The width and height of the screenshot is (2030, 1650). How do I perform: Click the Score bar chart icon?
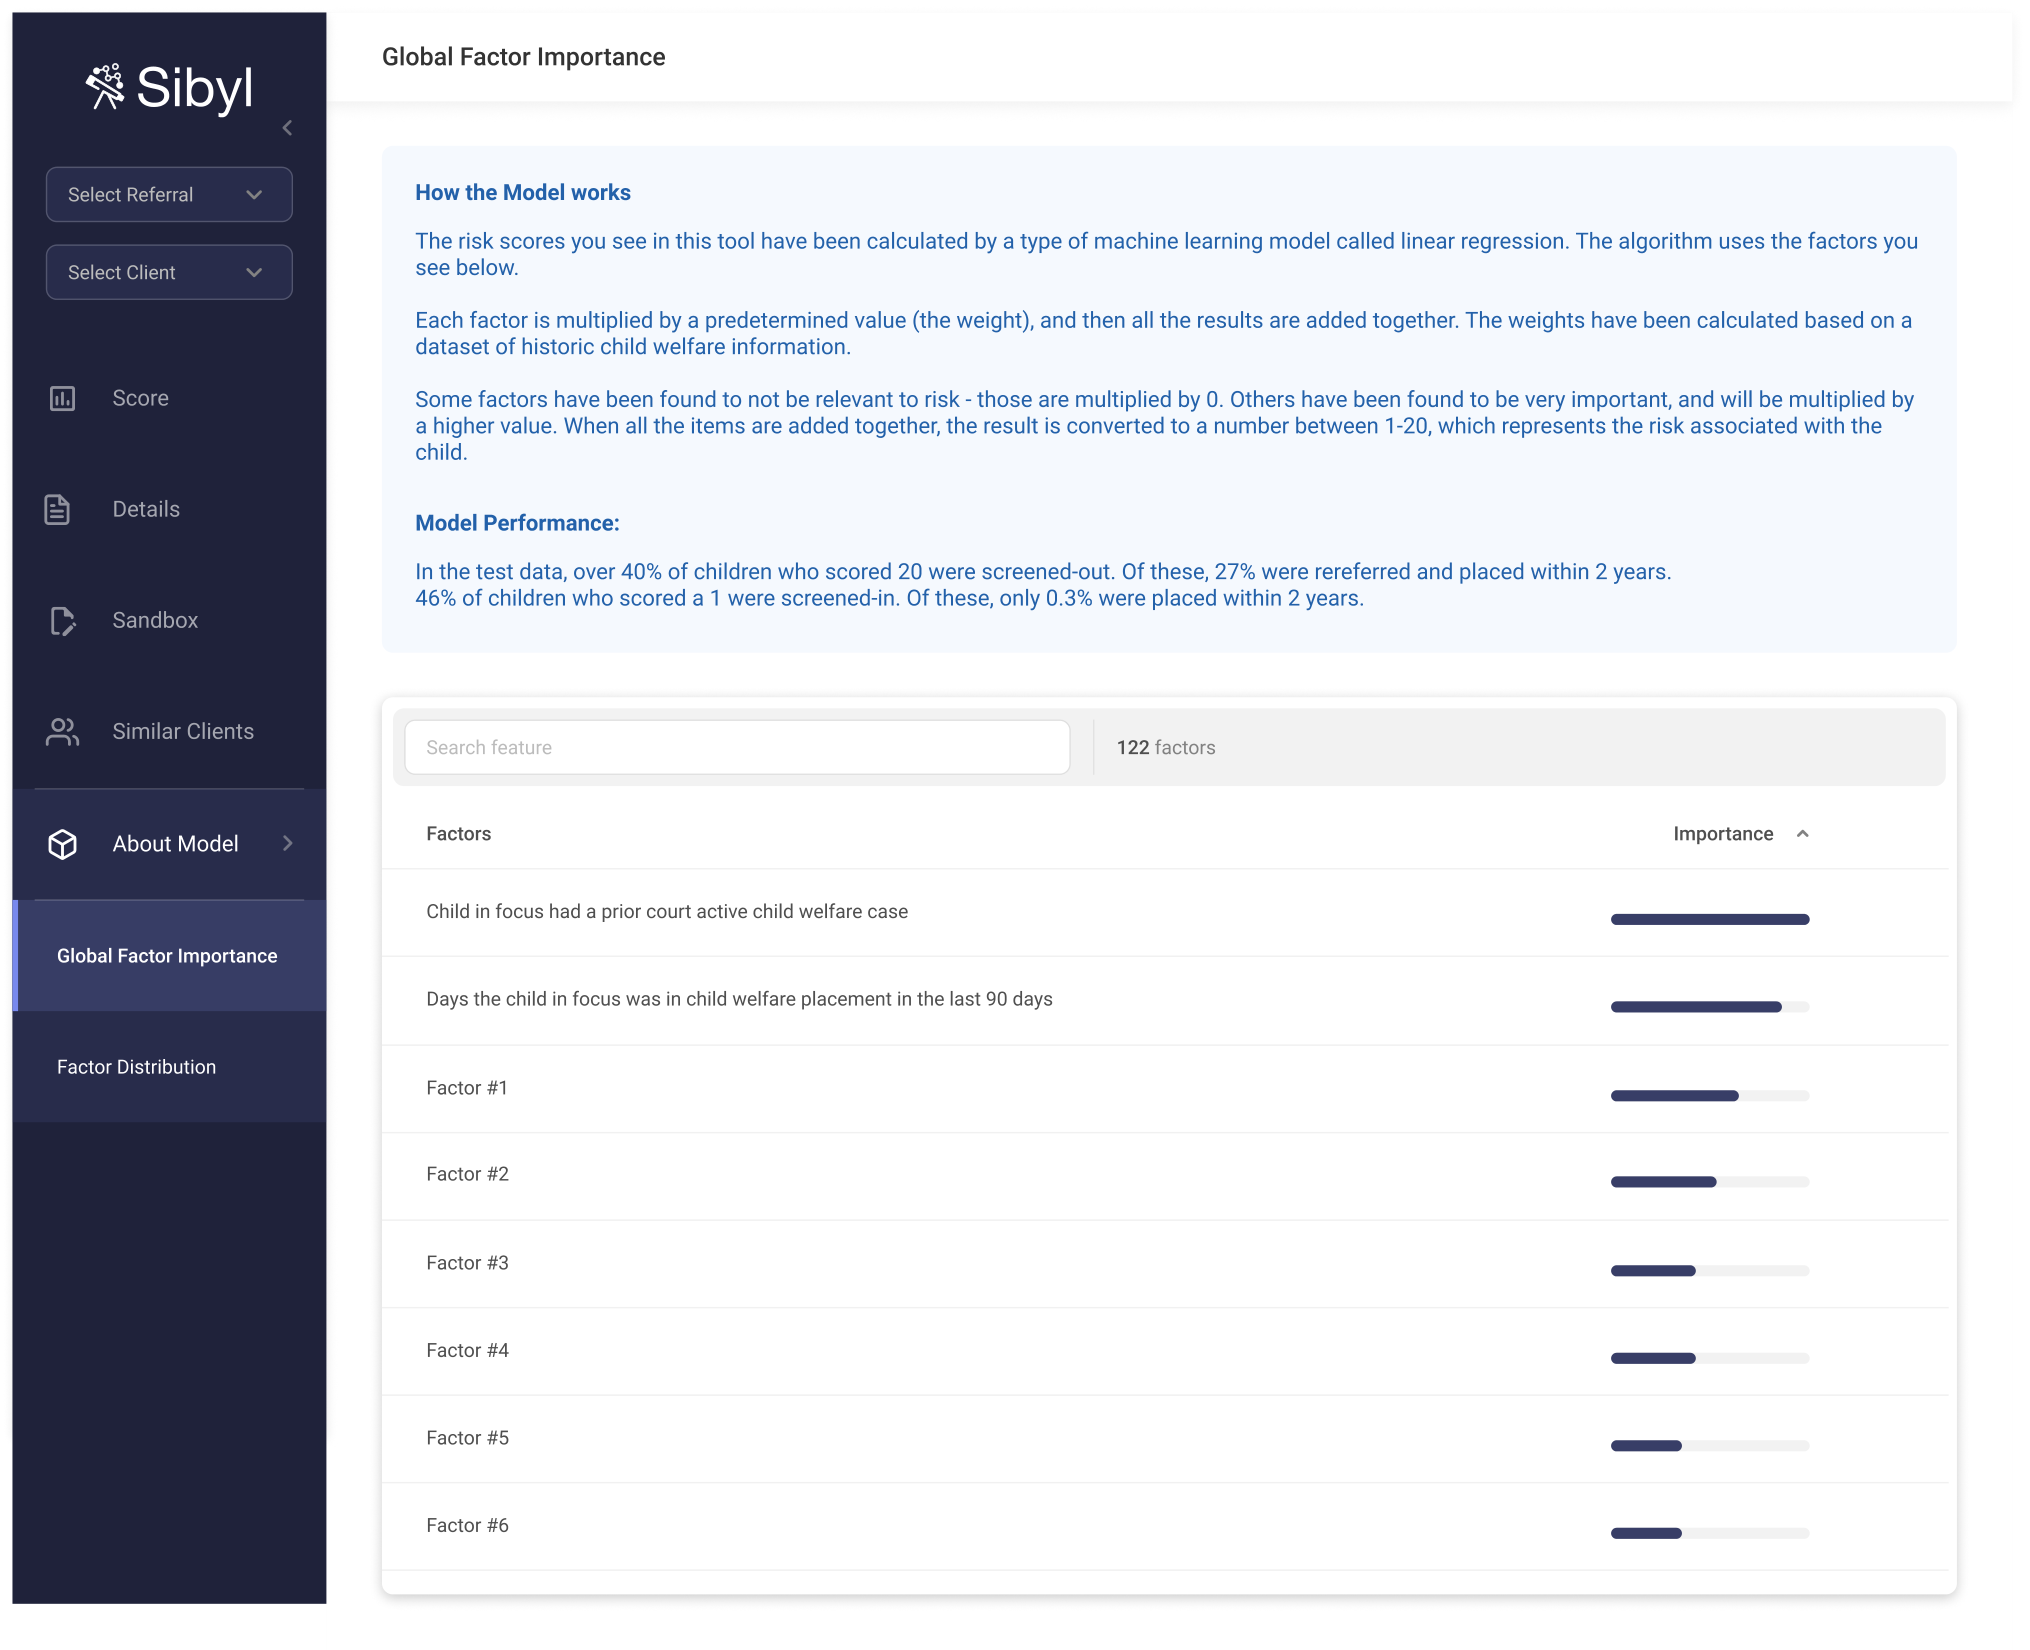pos(62,398)
